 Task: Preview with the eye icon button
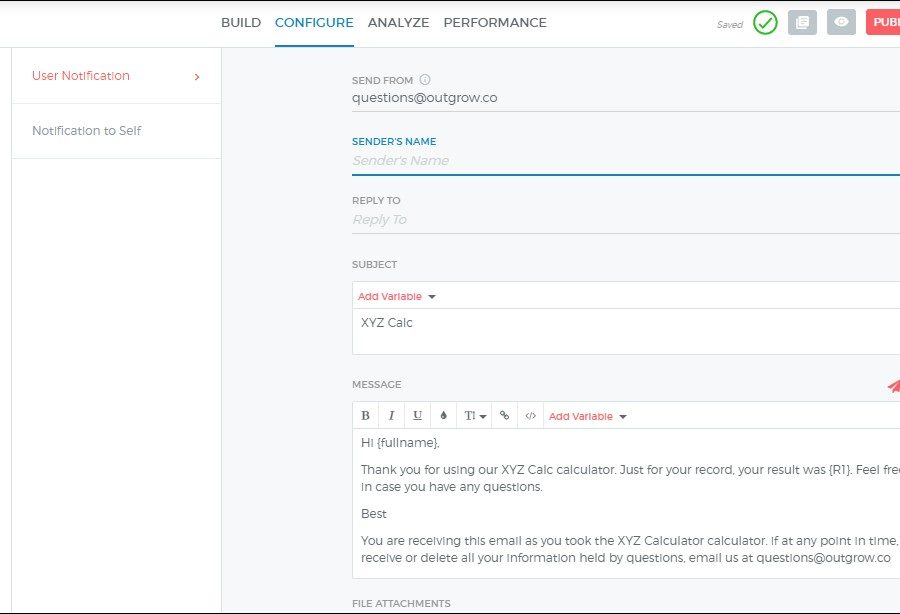coord(841,22)
